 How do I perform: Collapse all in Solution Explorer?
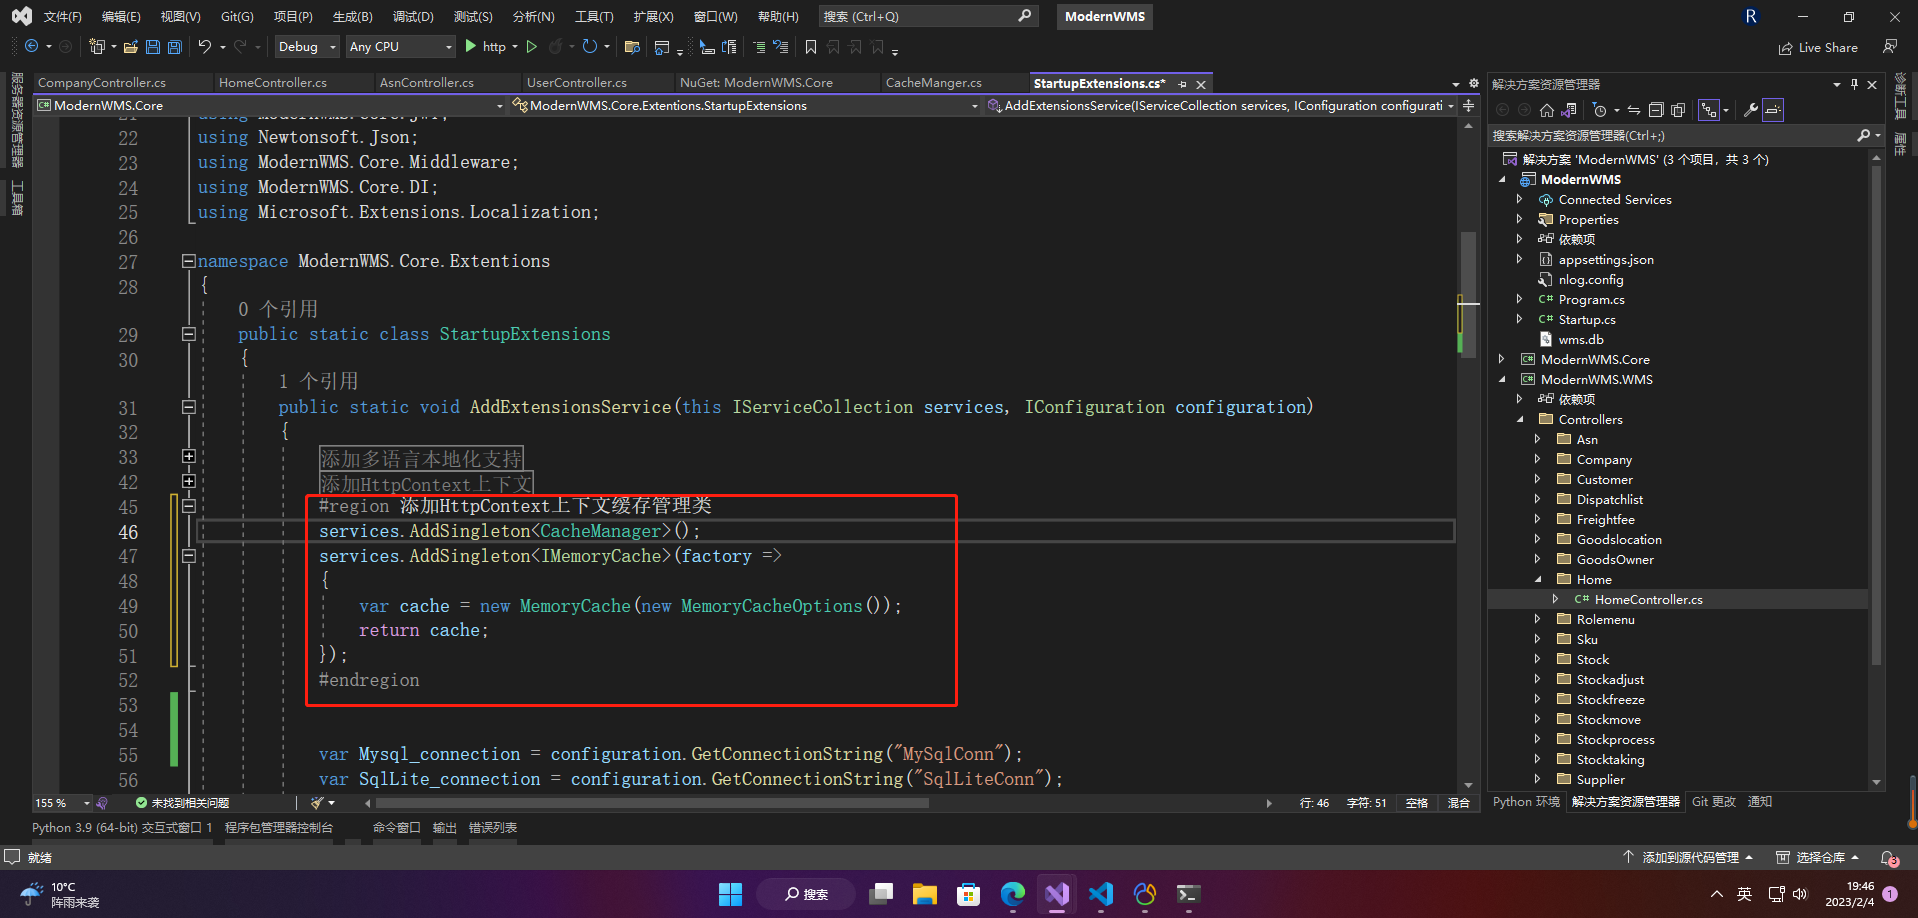[1656, 110]
